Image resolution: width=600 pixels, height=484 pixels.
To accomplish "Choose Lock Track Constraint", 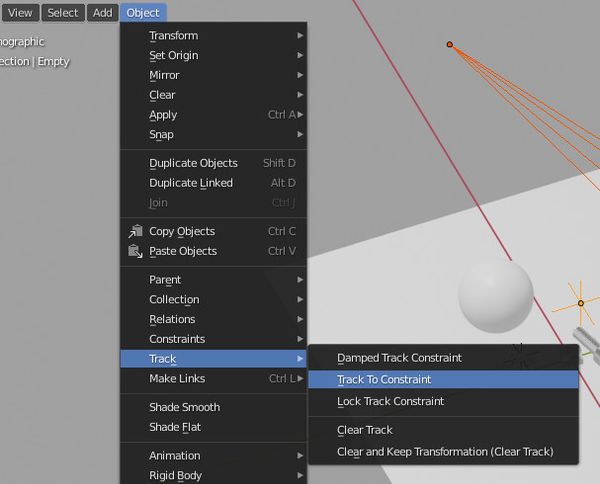I will (443, 401).
